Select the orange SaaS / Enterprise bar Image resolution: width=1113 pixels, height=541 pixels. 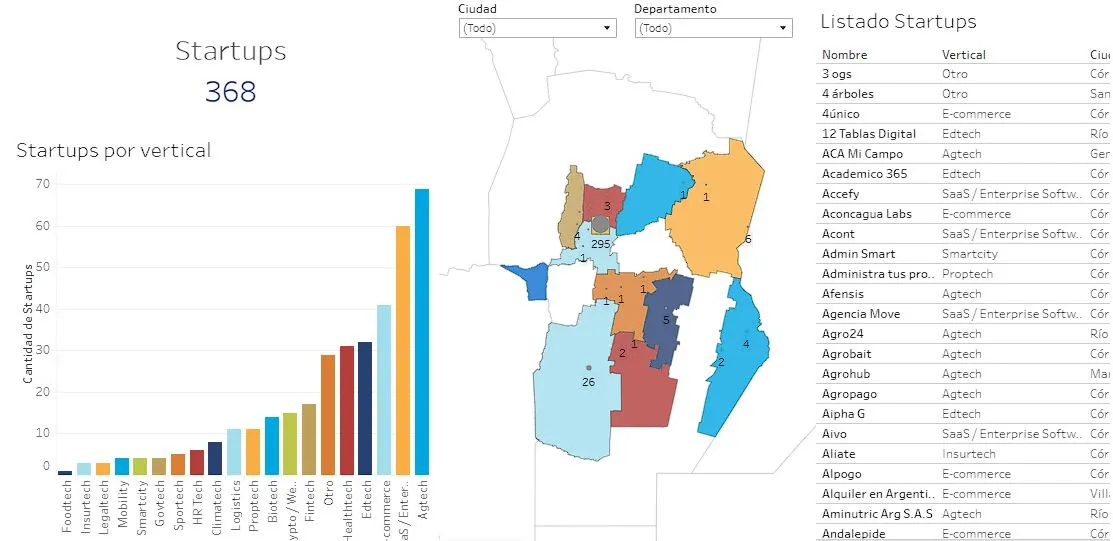click(x=403, y=350)
